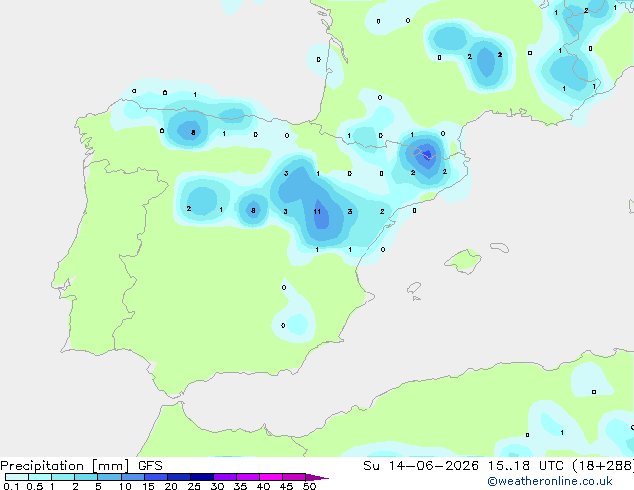This screenshot has height=490, width=634.
Task: Click the '30' legend scale label
Action: [x=217, y=486]
